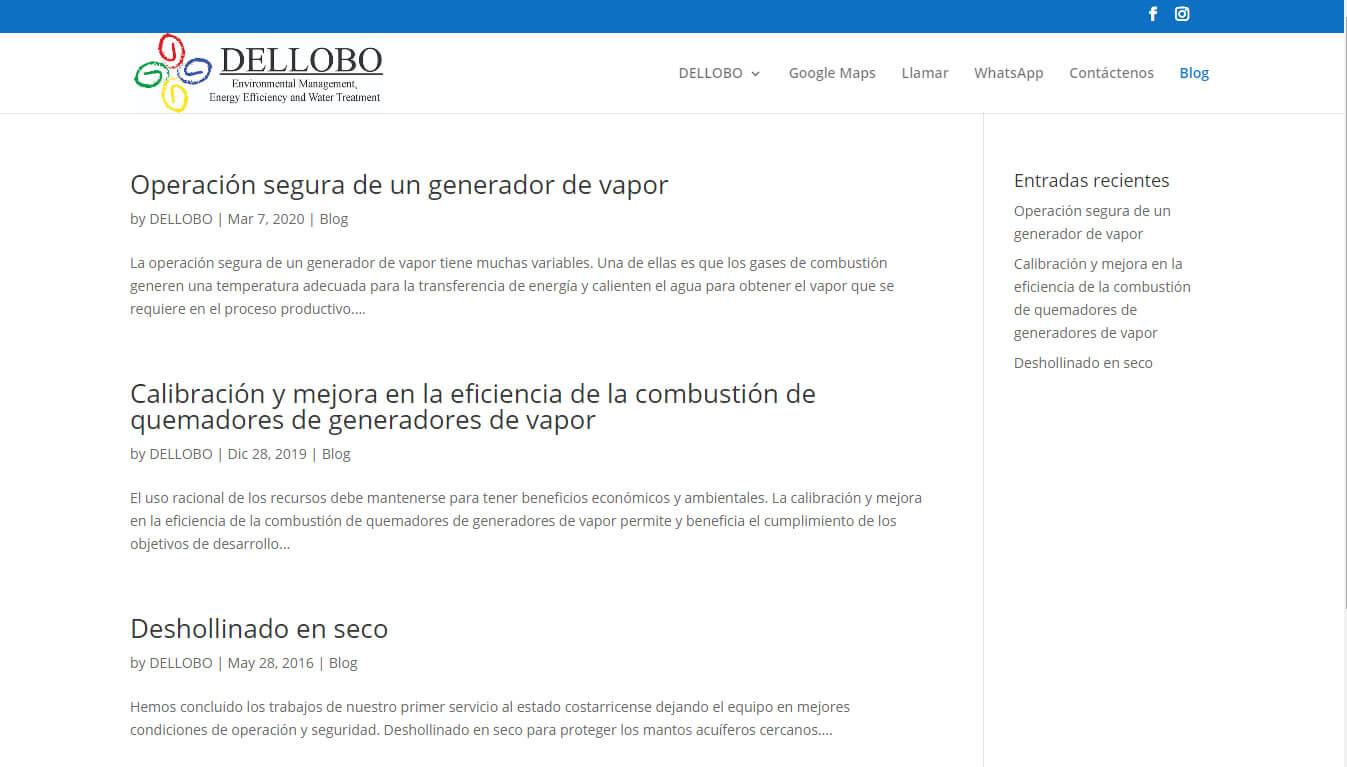Open the WhatsApp navigation link
The image size is (1347, 767).
click(x=1008, y=73)
